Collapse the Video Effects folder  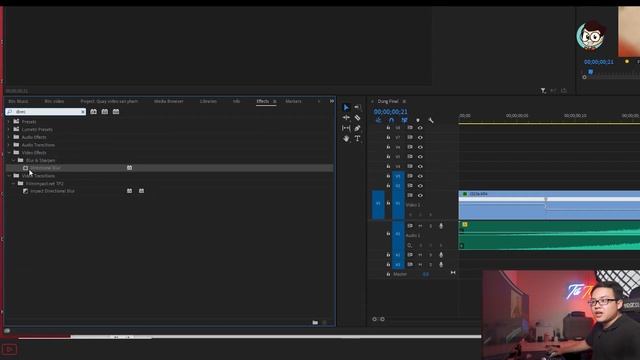(x=9, y=153)
